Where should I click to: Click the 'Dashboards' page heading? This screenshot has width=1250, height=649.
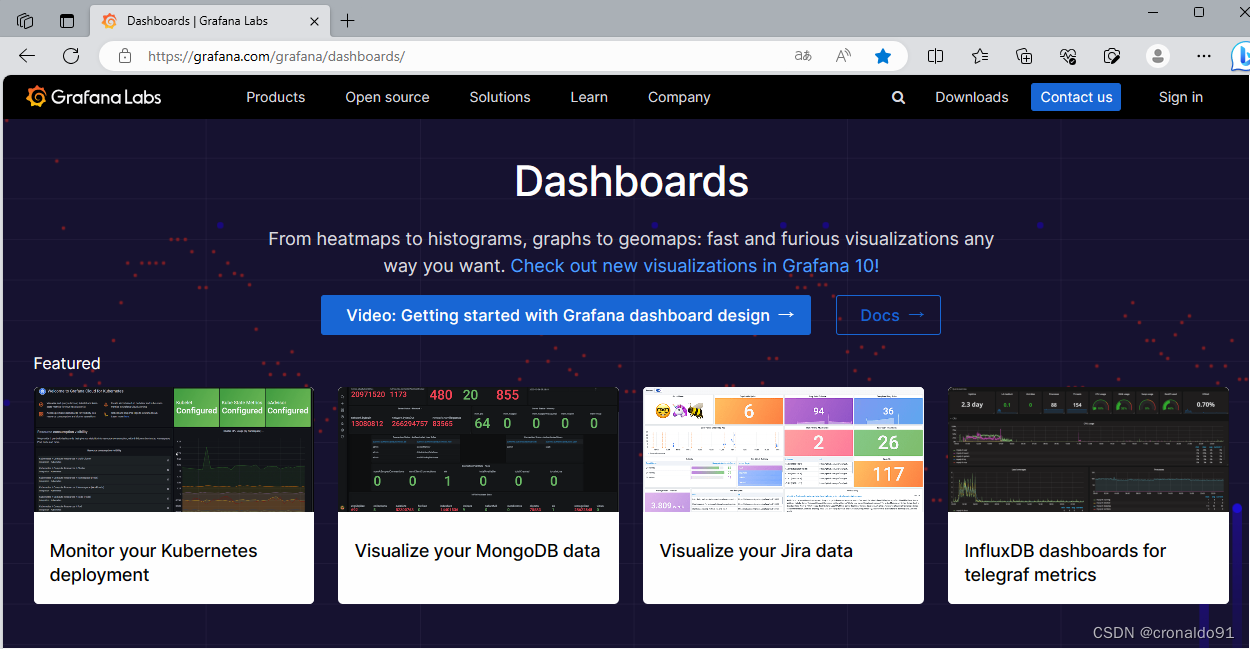[631, 181]
